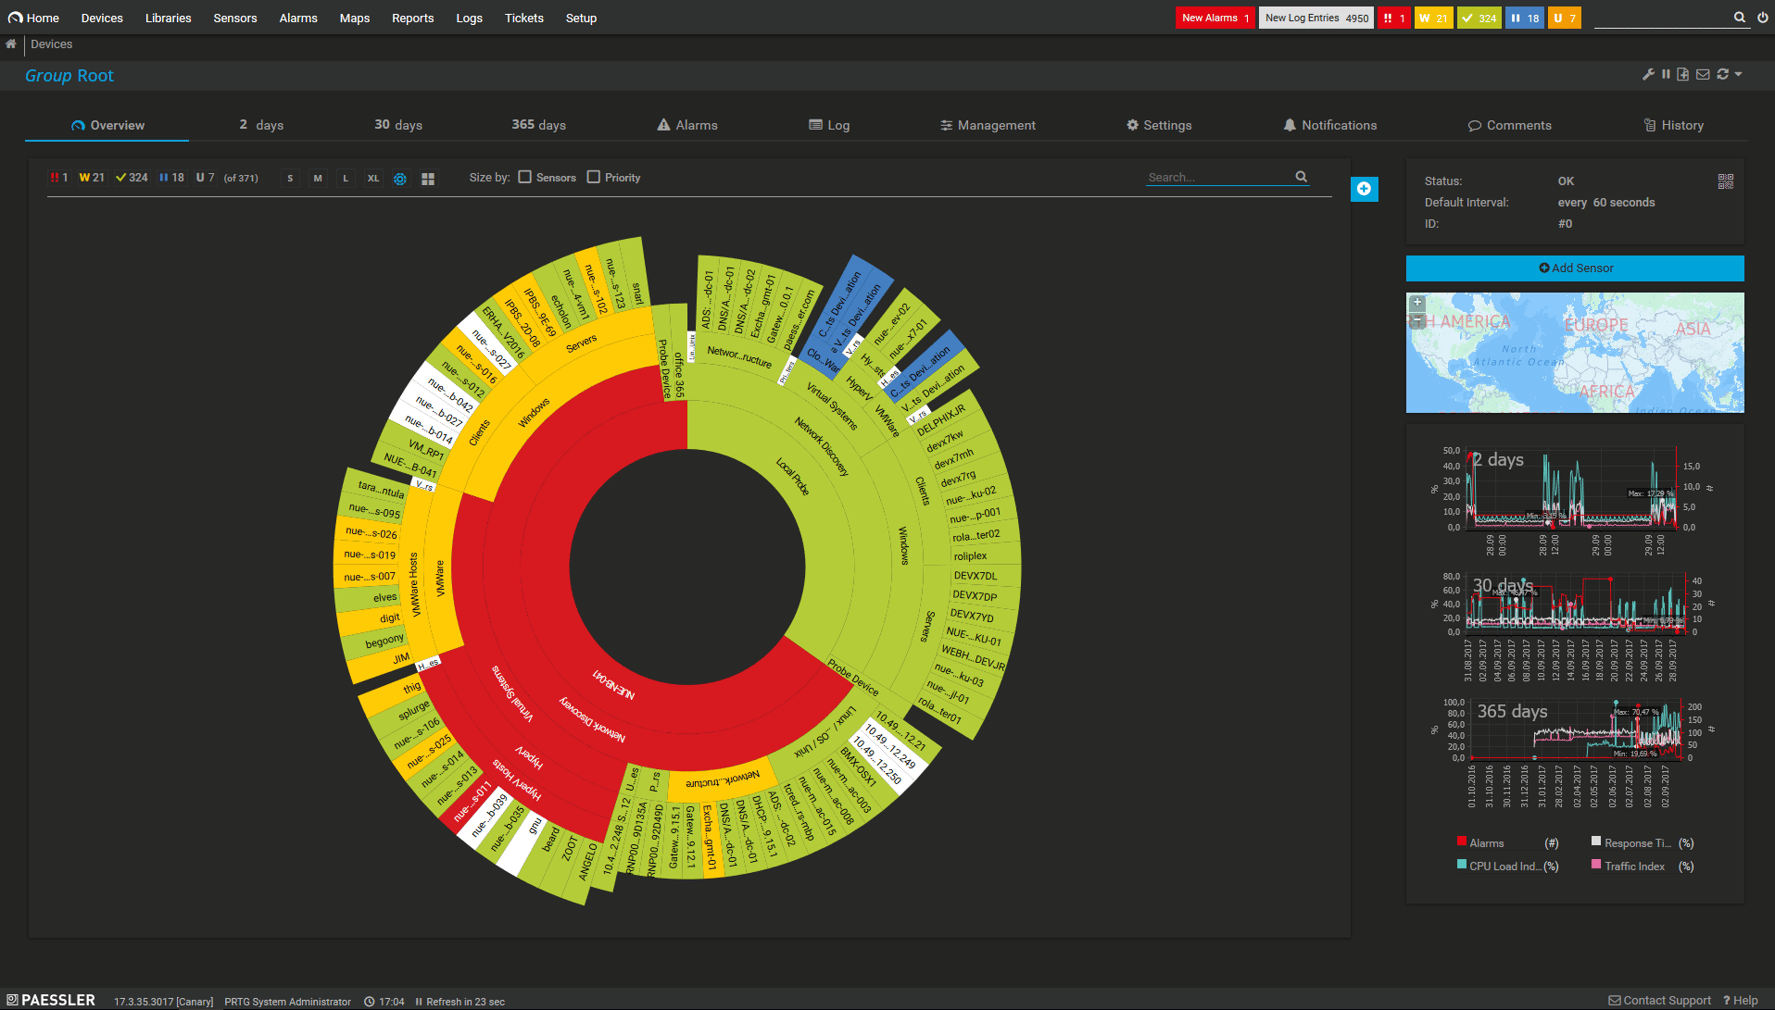Open the Contact Support link
The height and width of the screenshot is (1010, 1775).
pos(1659,1000)
